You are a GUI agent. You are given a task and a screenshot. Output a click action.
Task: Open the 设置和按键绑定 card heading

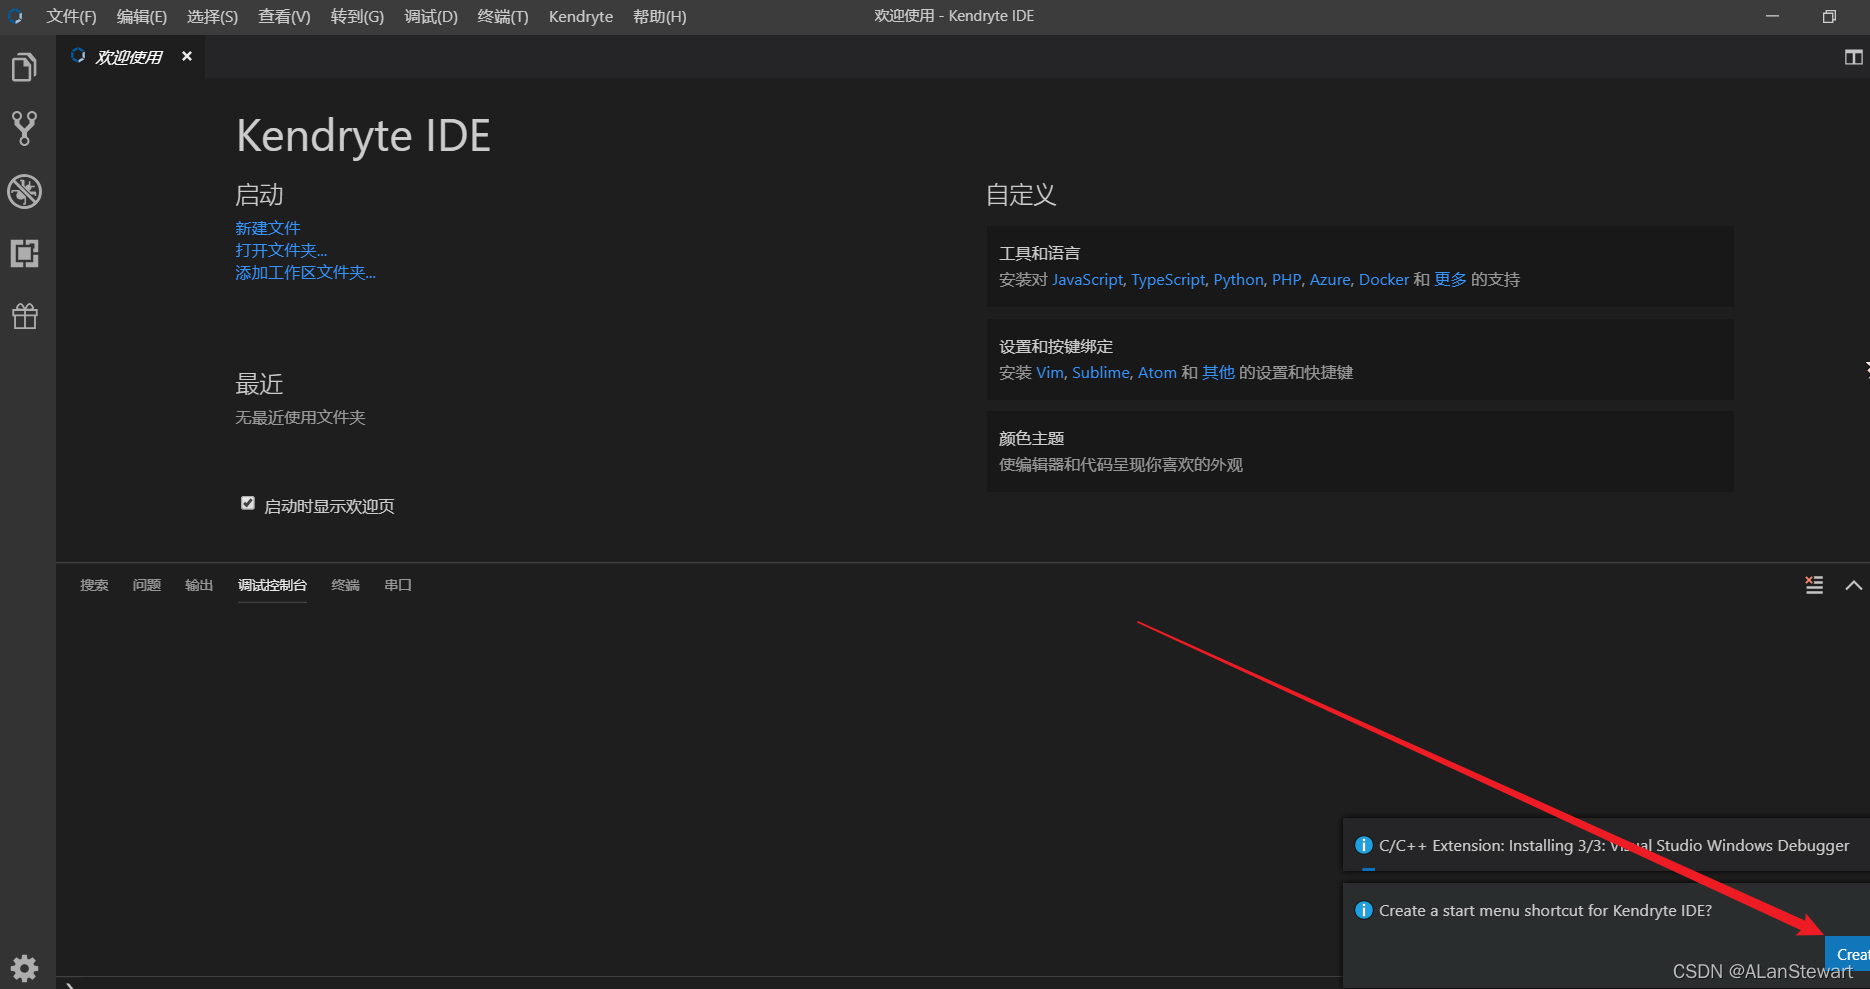1056,346
